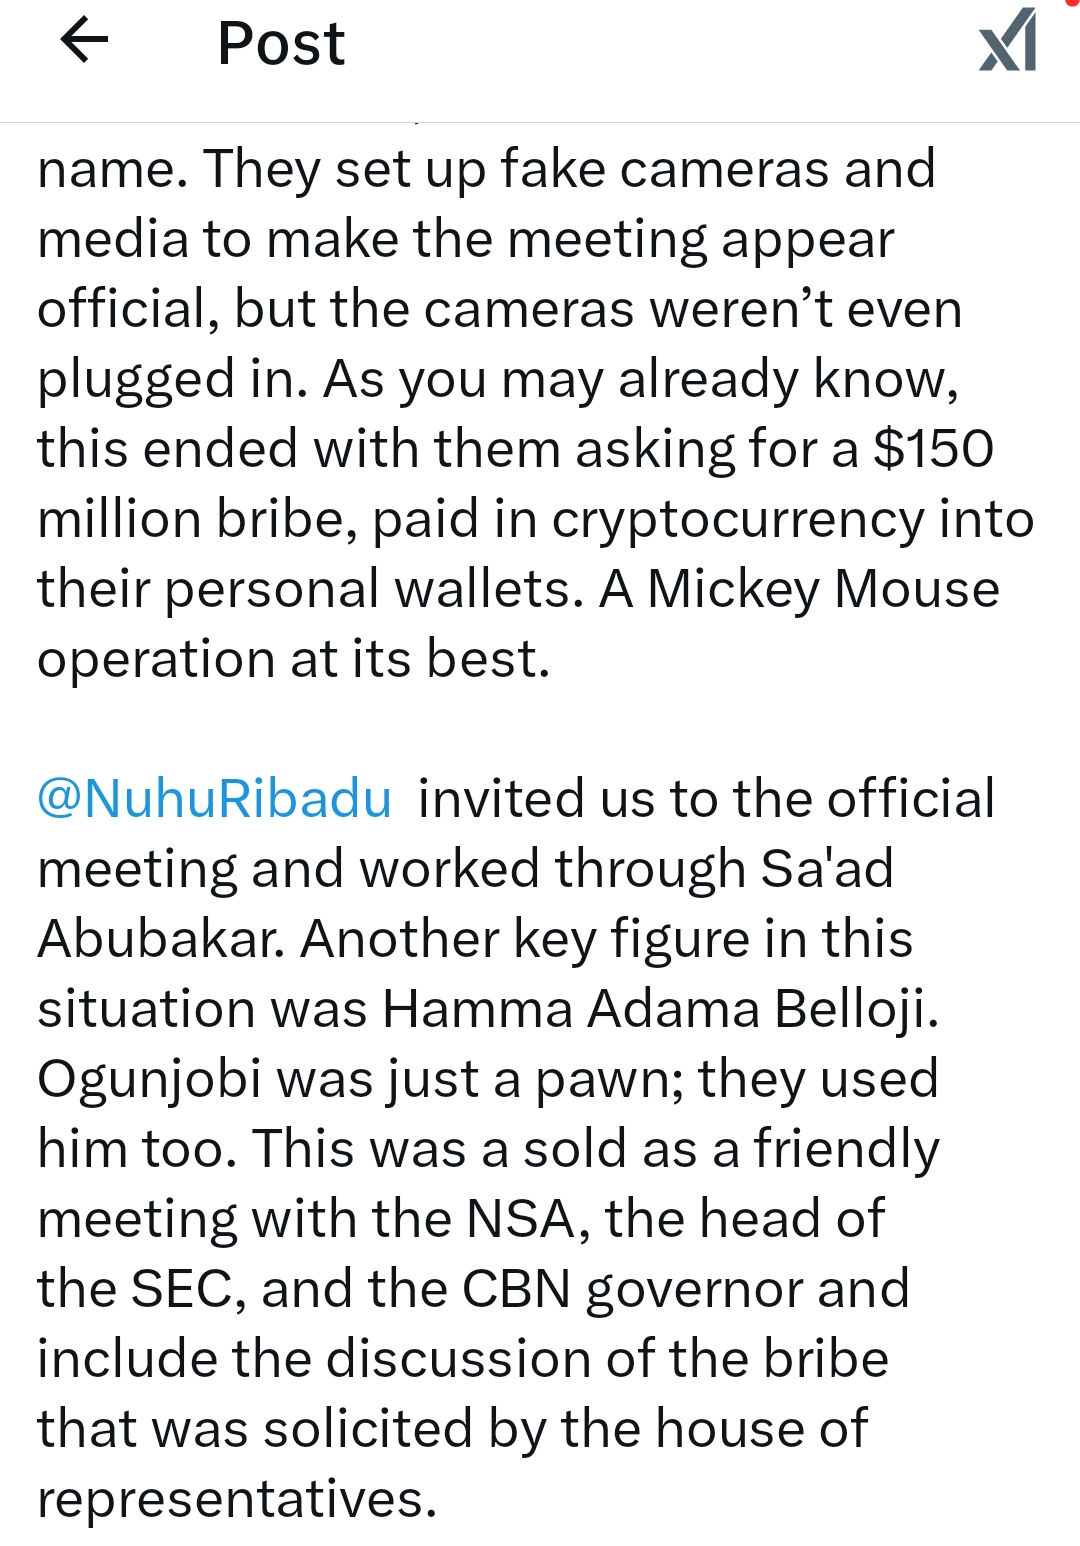Click the name "Ogunjobi" in the post
The width and height of the screenshot is (1080, 1546).
click(149, 1081)
